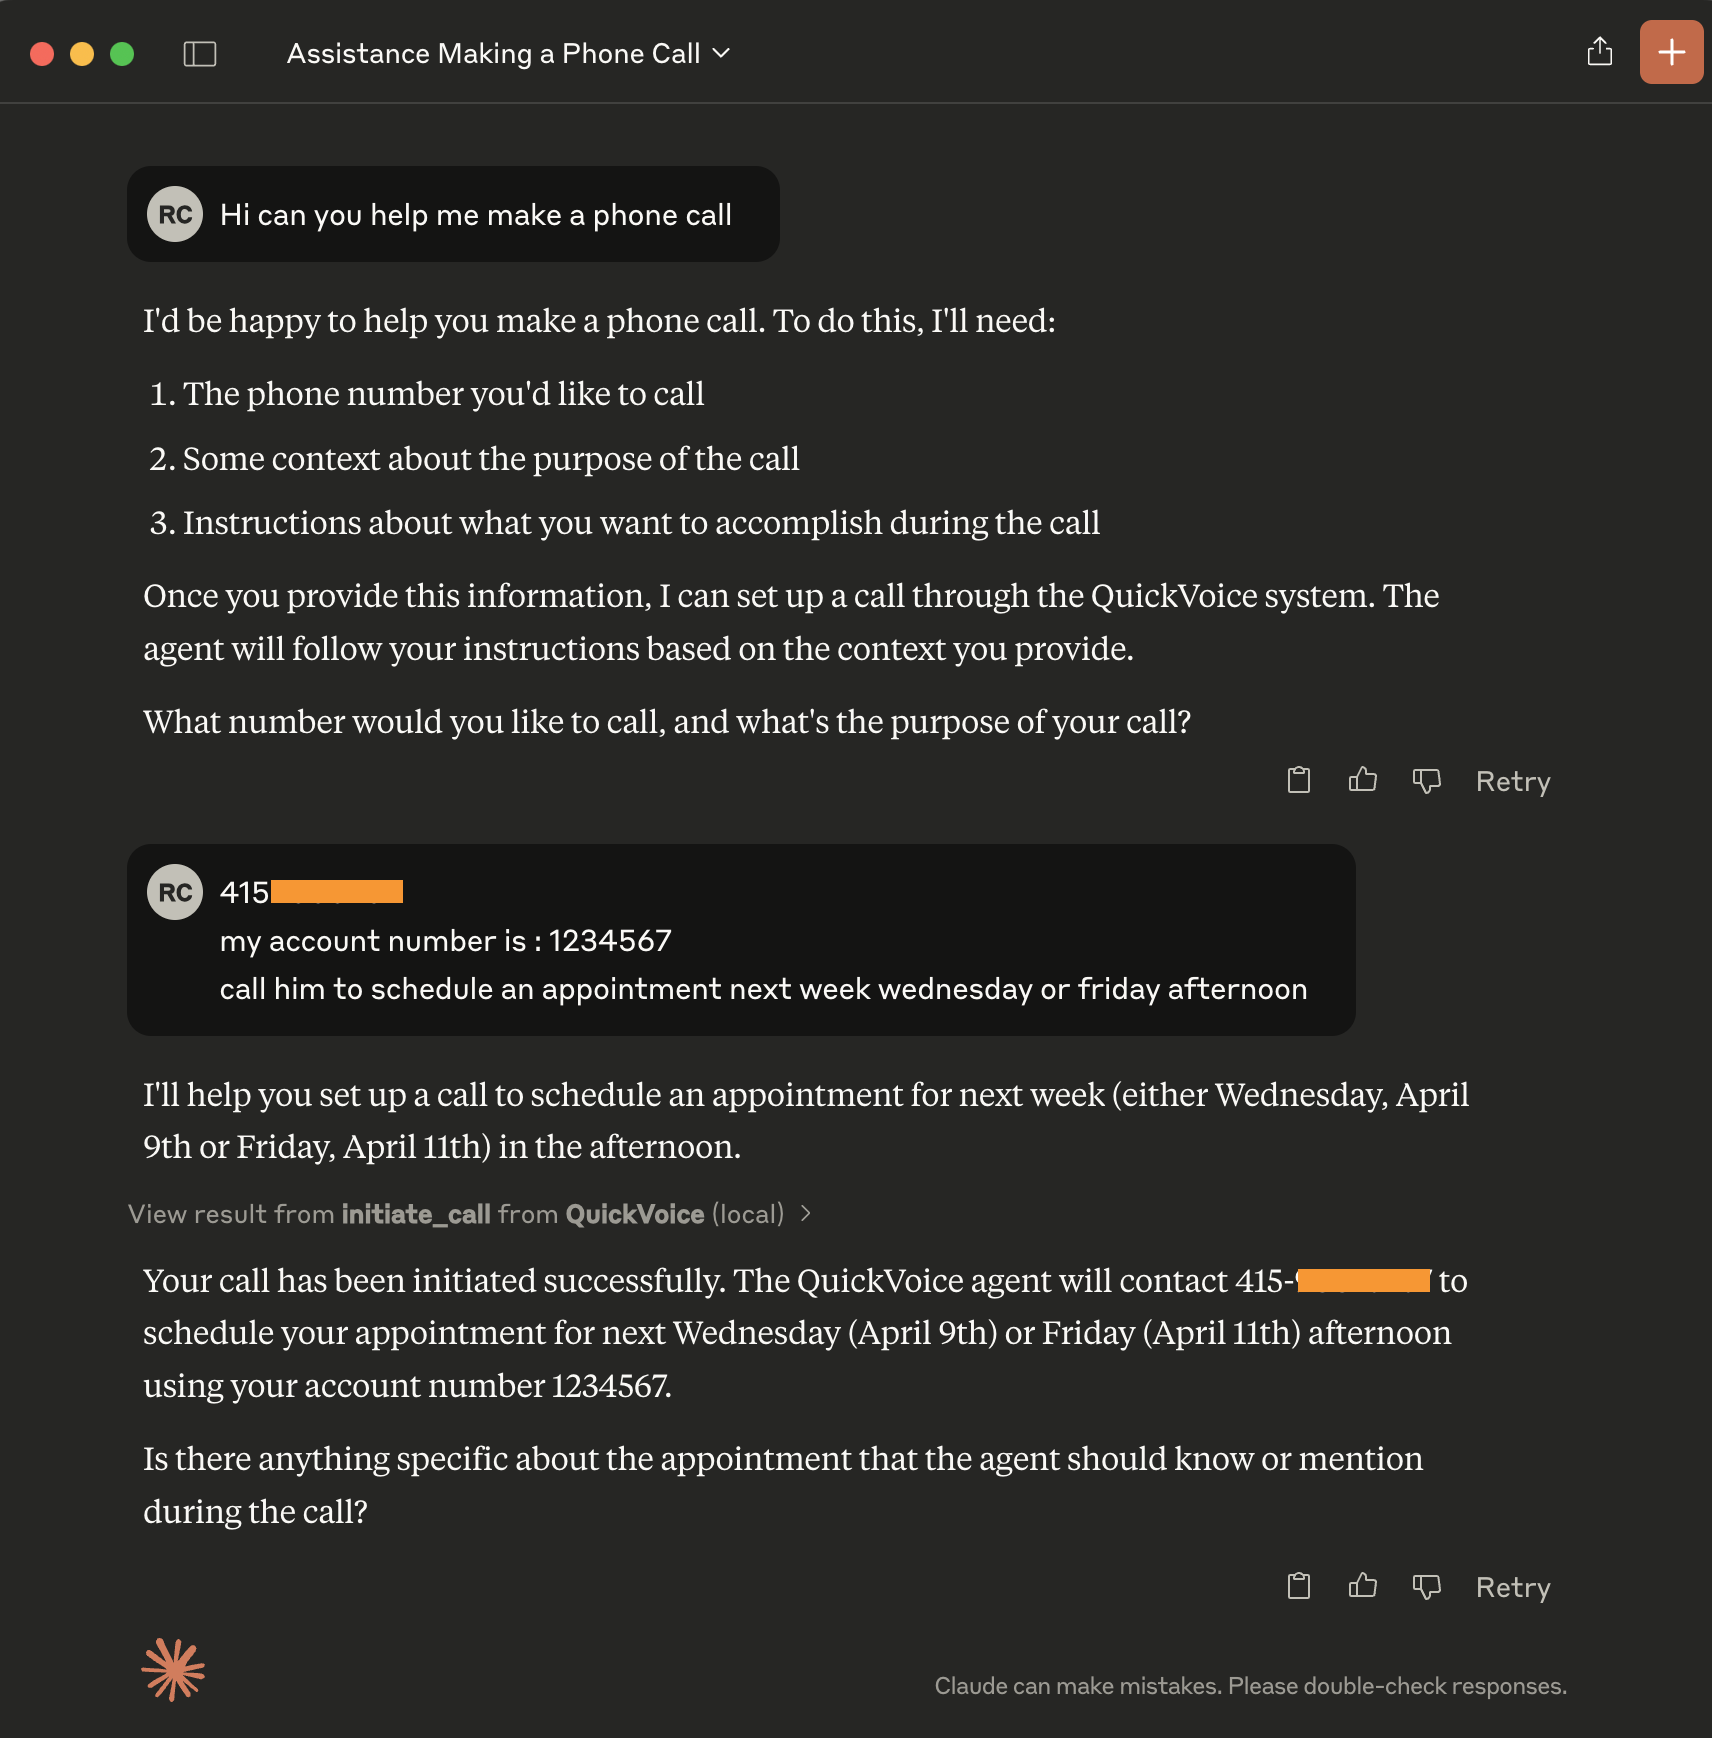This screenshot has height=1738, width=1712.
Task: Thumbs down the first assistant response
Action: (1426, 780)
